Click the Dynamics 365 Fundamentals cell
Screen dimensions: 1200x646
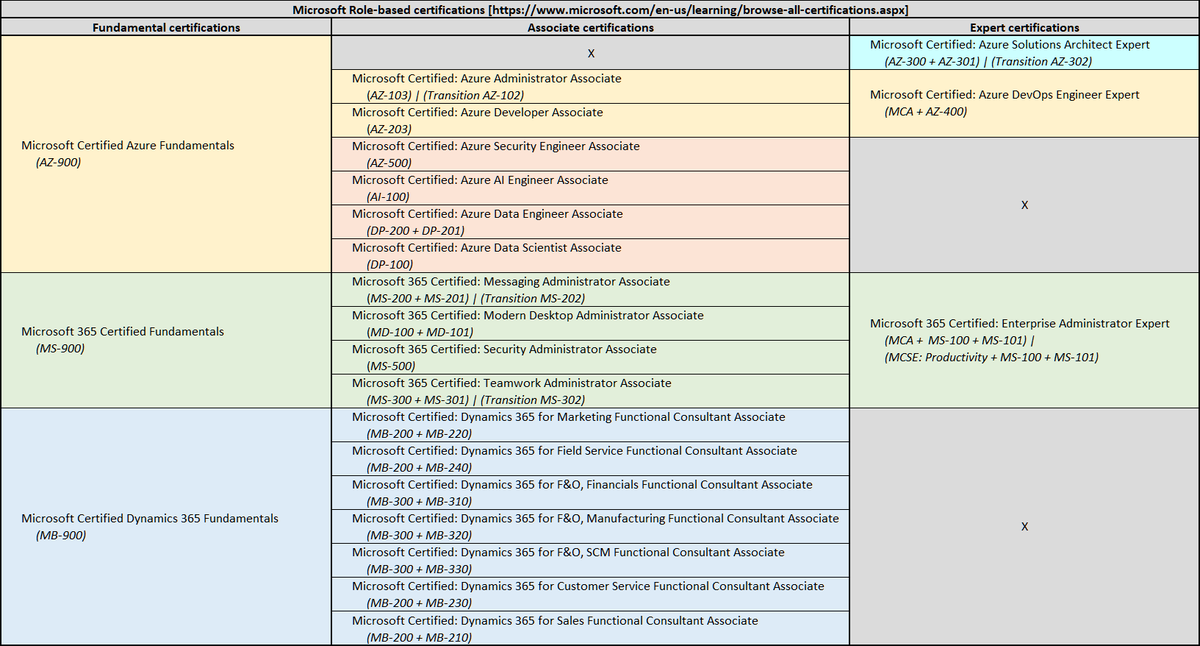pos(166,526)
